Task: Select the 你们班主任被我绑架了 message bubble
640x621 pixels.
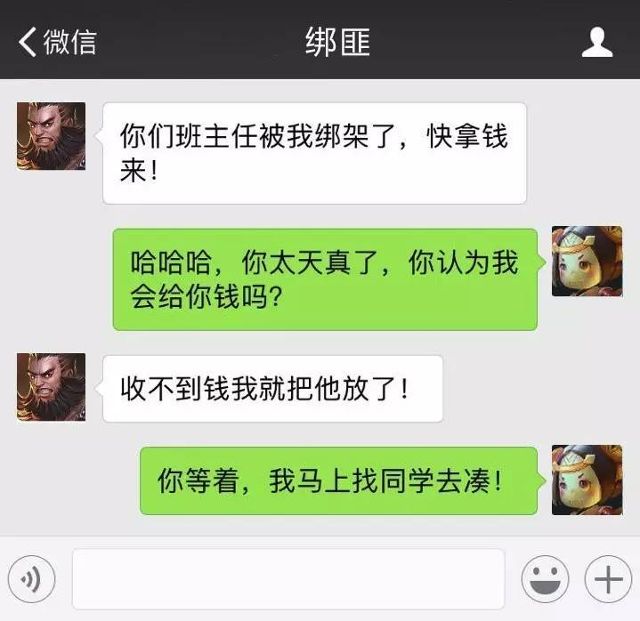Action: (x=314, y=153)
